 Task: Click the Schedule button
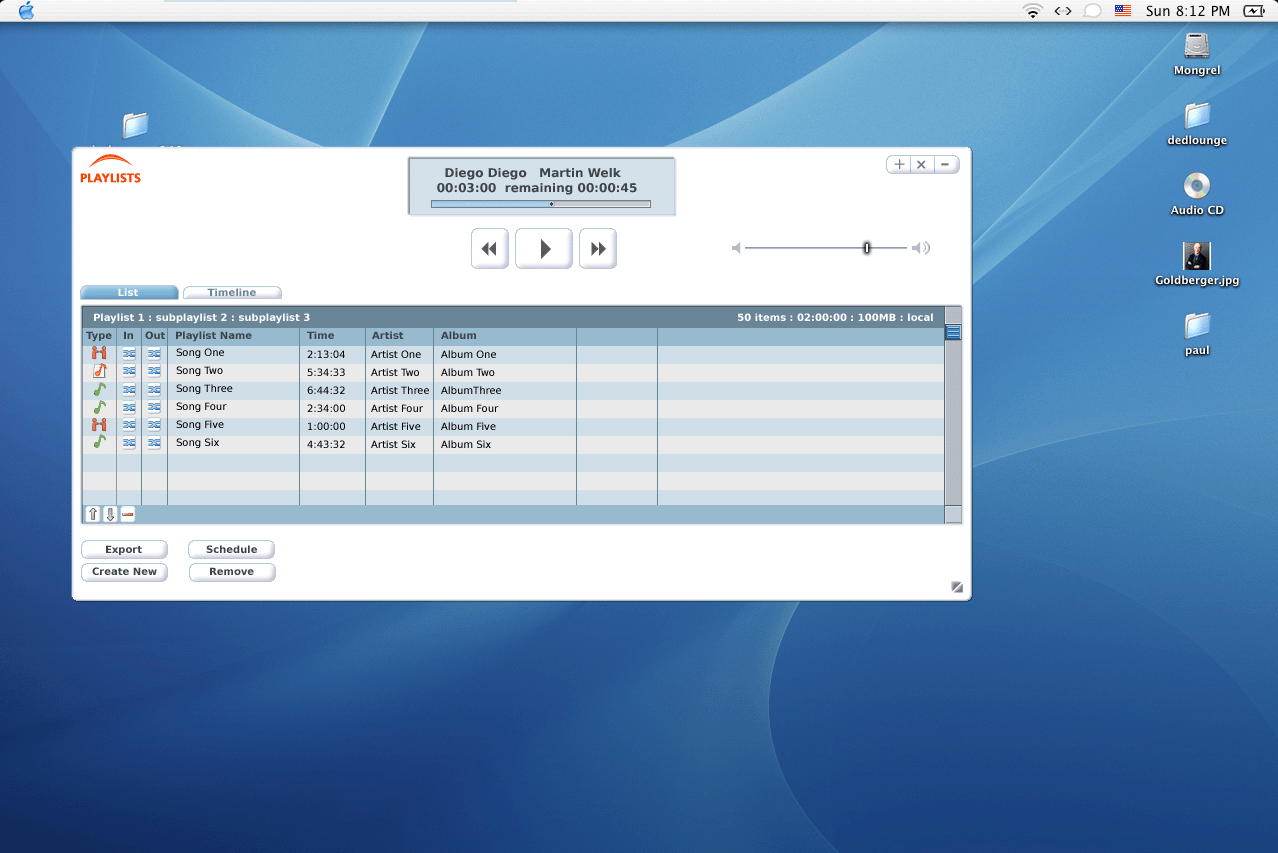[x=232, y=550]
